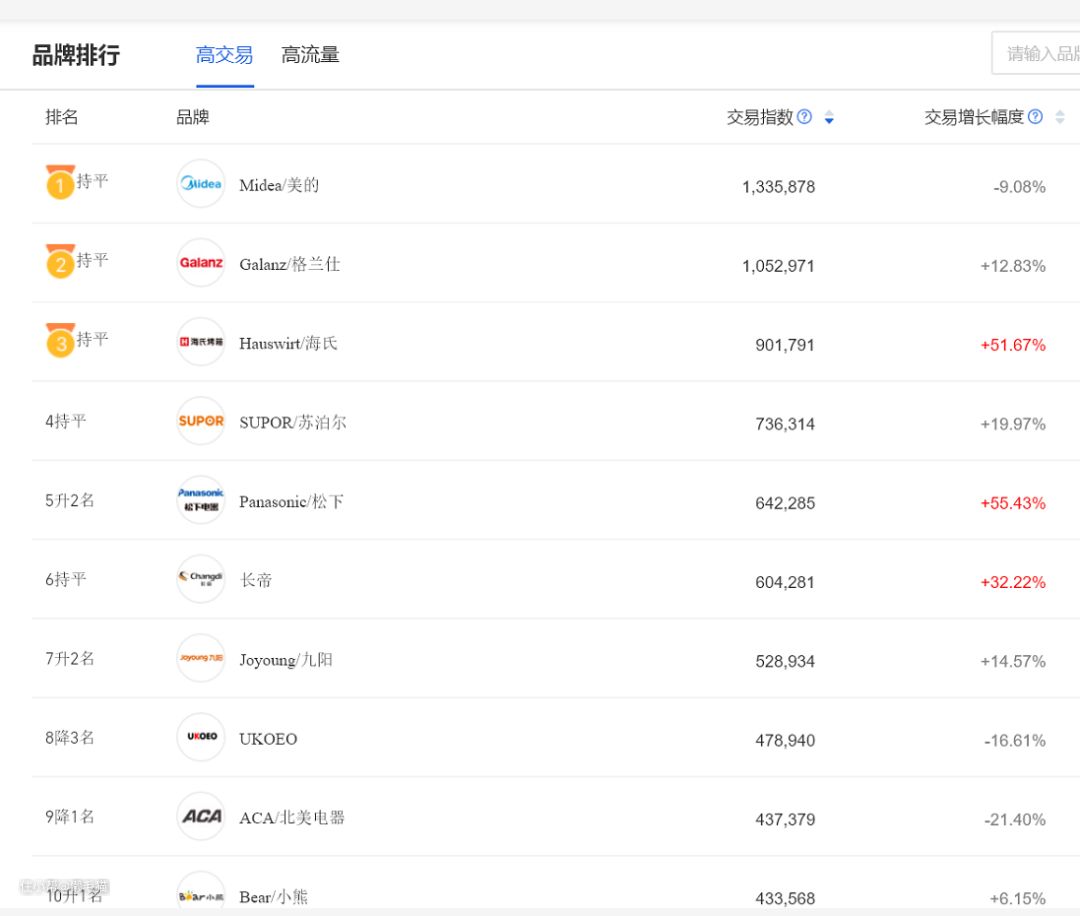
Task: Open the Galanz/格兰仕 brand link
Action: coord(289,264)
